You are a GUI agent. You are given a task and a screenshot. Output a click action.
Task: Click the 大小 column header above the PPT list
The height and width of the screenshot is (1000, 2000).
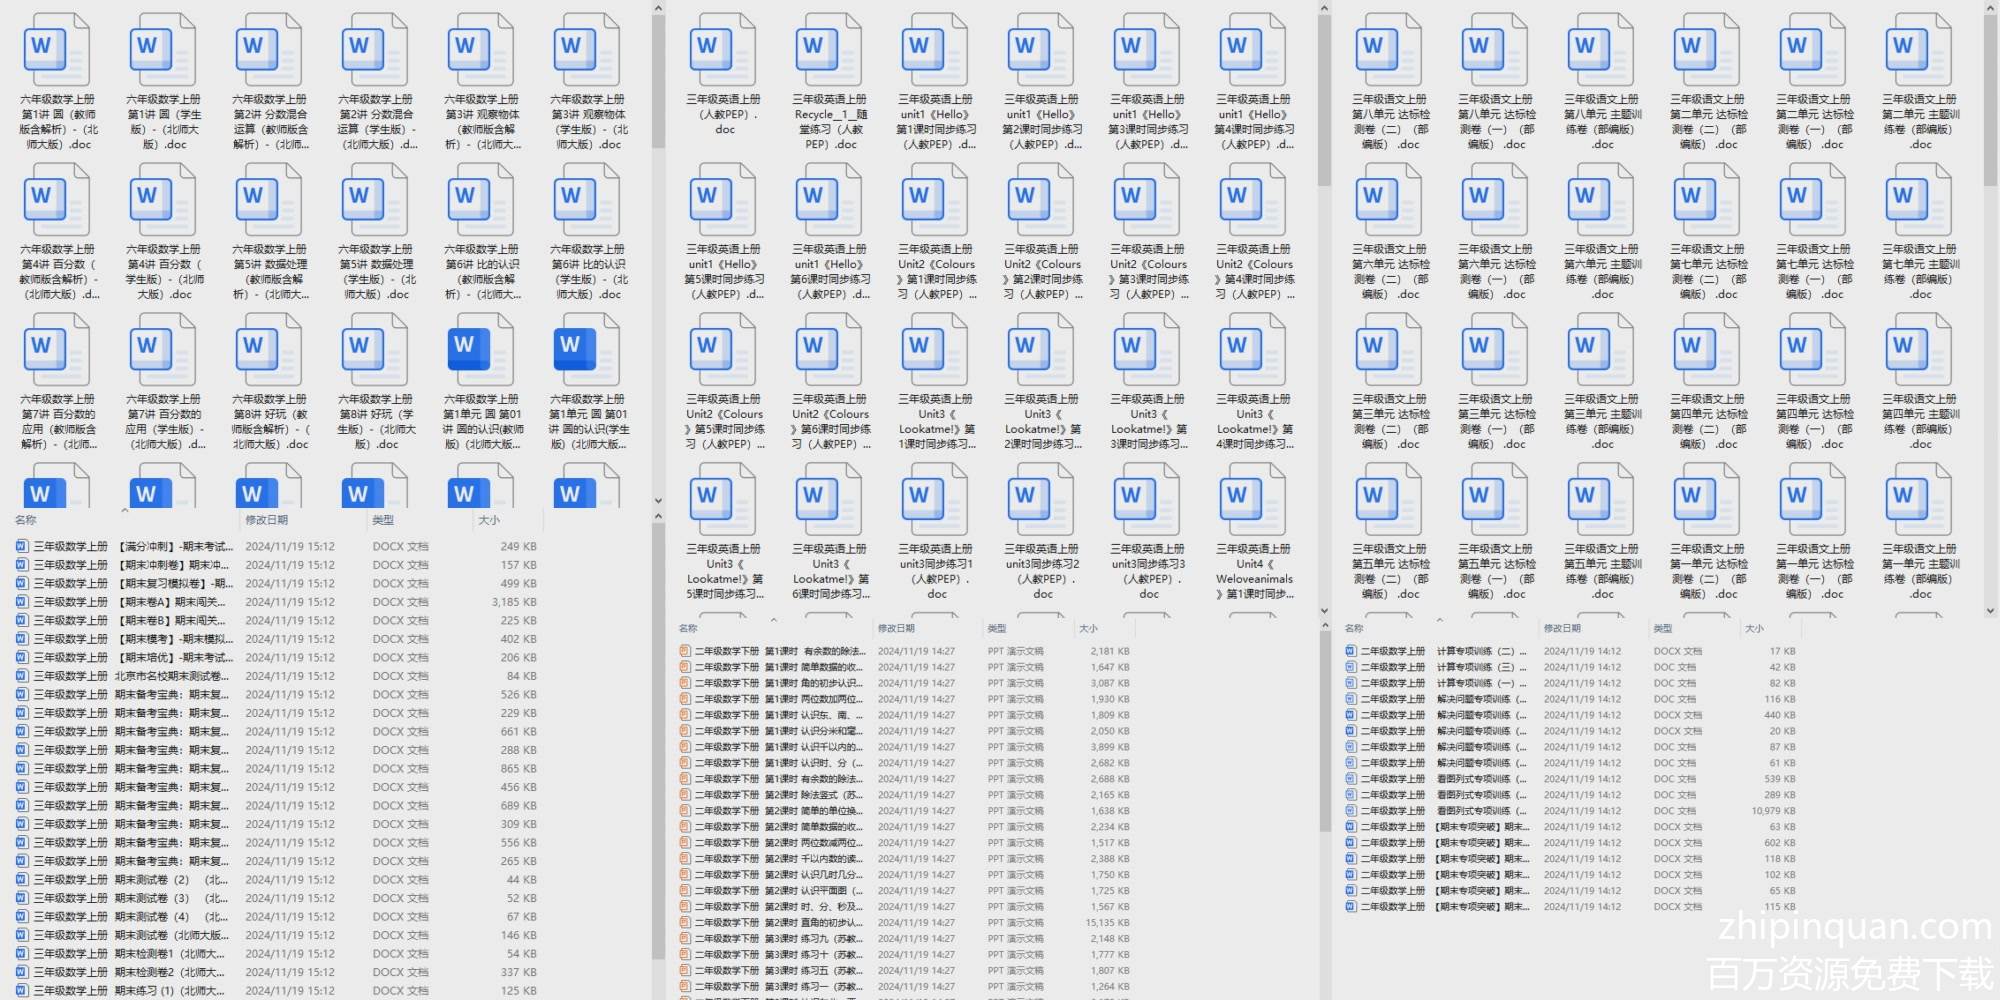pyautogui.click(x=1089, y=629)
